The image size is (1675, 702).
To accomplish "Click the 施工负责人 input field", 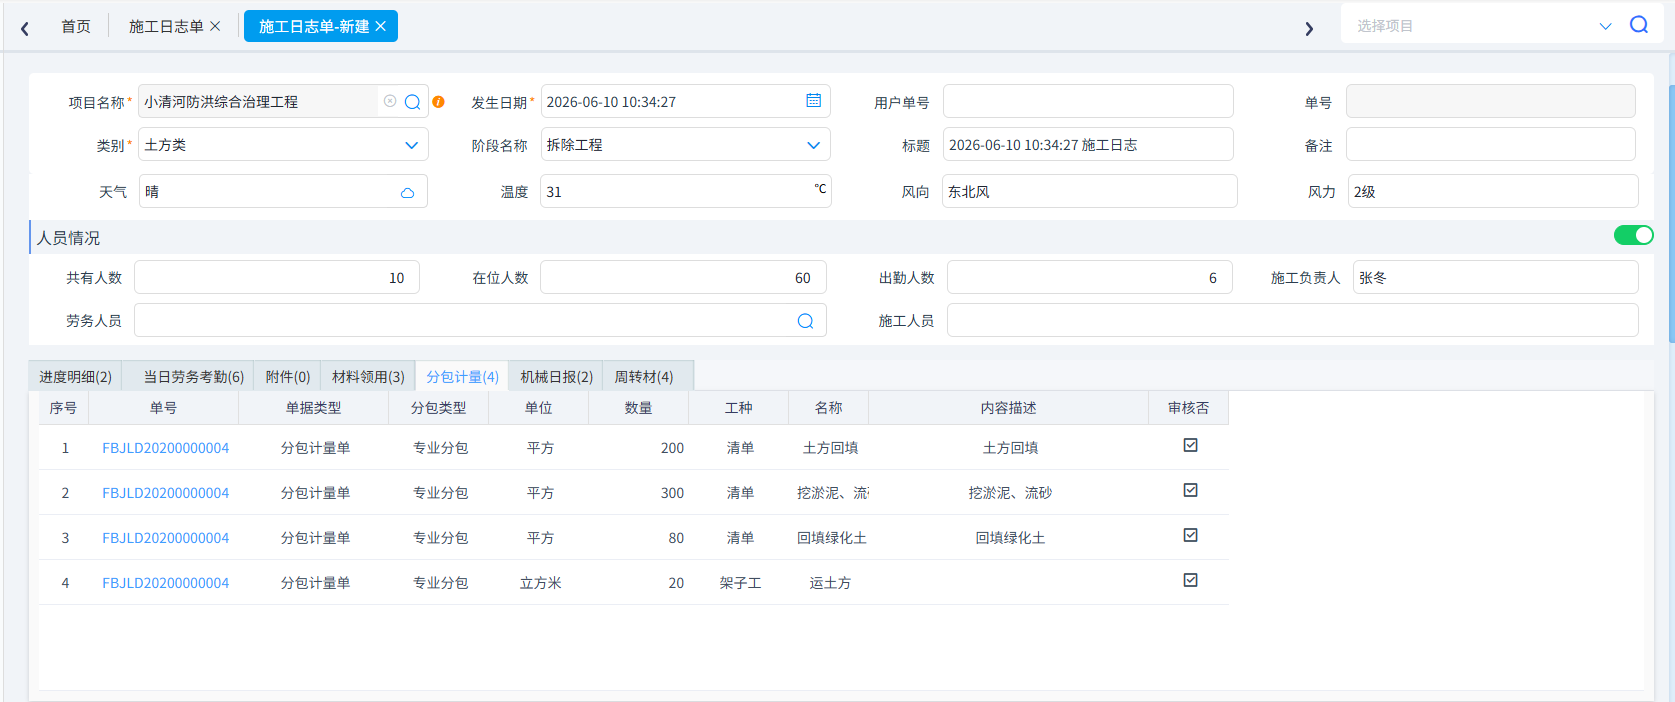I will (x=1495, y=277).
